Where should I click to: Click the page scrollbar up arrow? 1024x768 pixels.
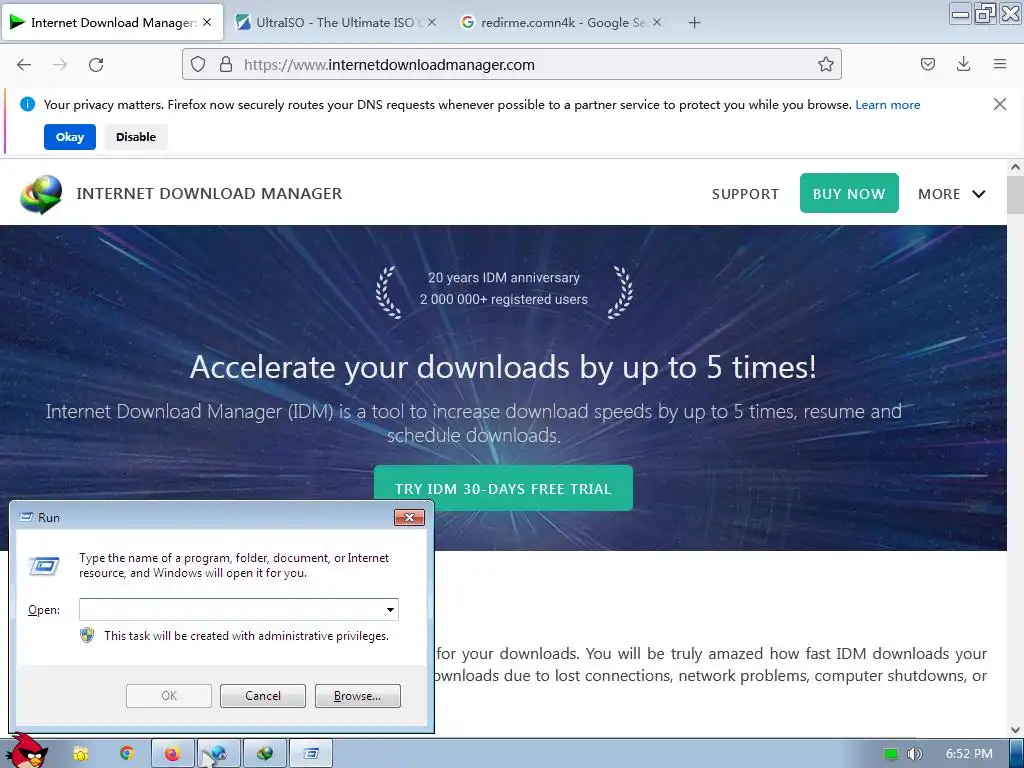(1015, 167)
